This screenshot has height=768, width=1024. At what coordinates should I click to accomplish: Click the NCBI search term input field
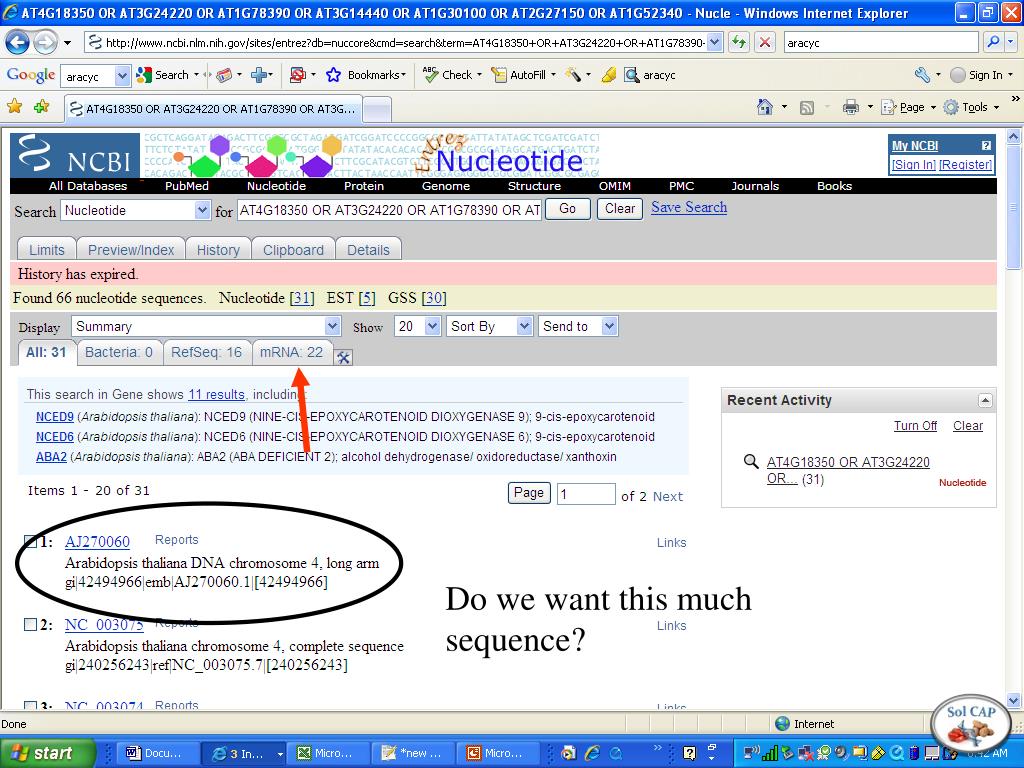tap(389, 210)
